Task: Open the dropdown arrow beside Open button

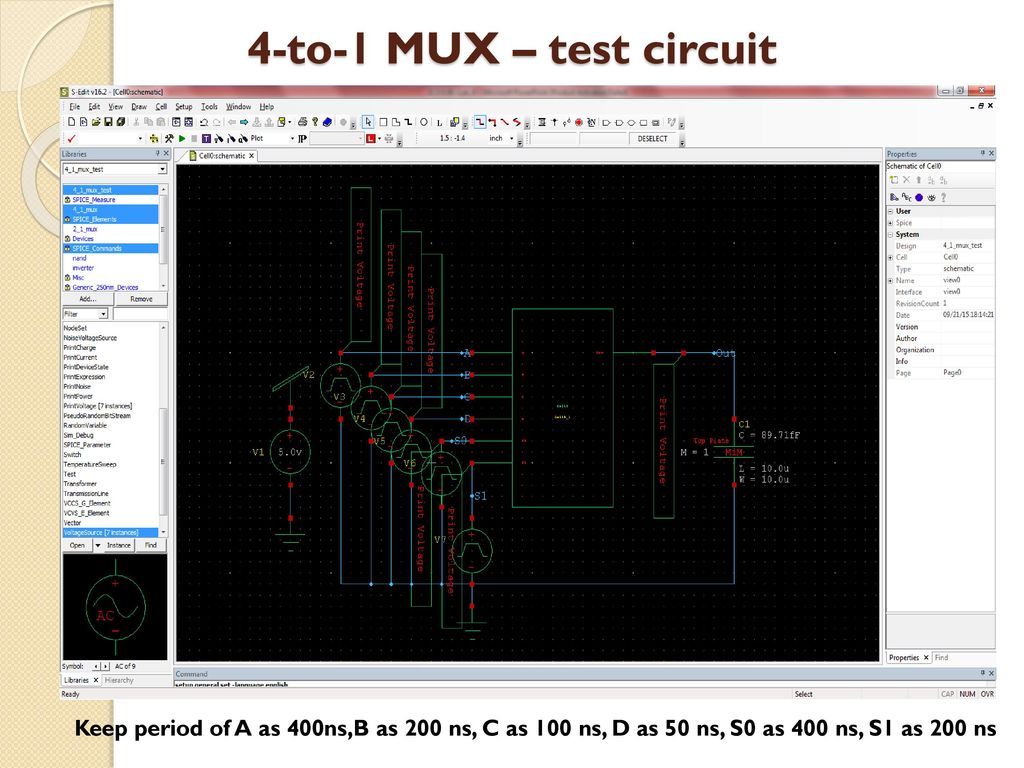Action: pyautogui.click(x=98, y=545)
